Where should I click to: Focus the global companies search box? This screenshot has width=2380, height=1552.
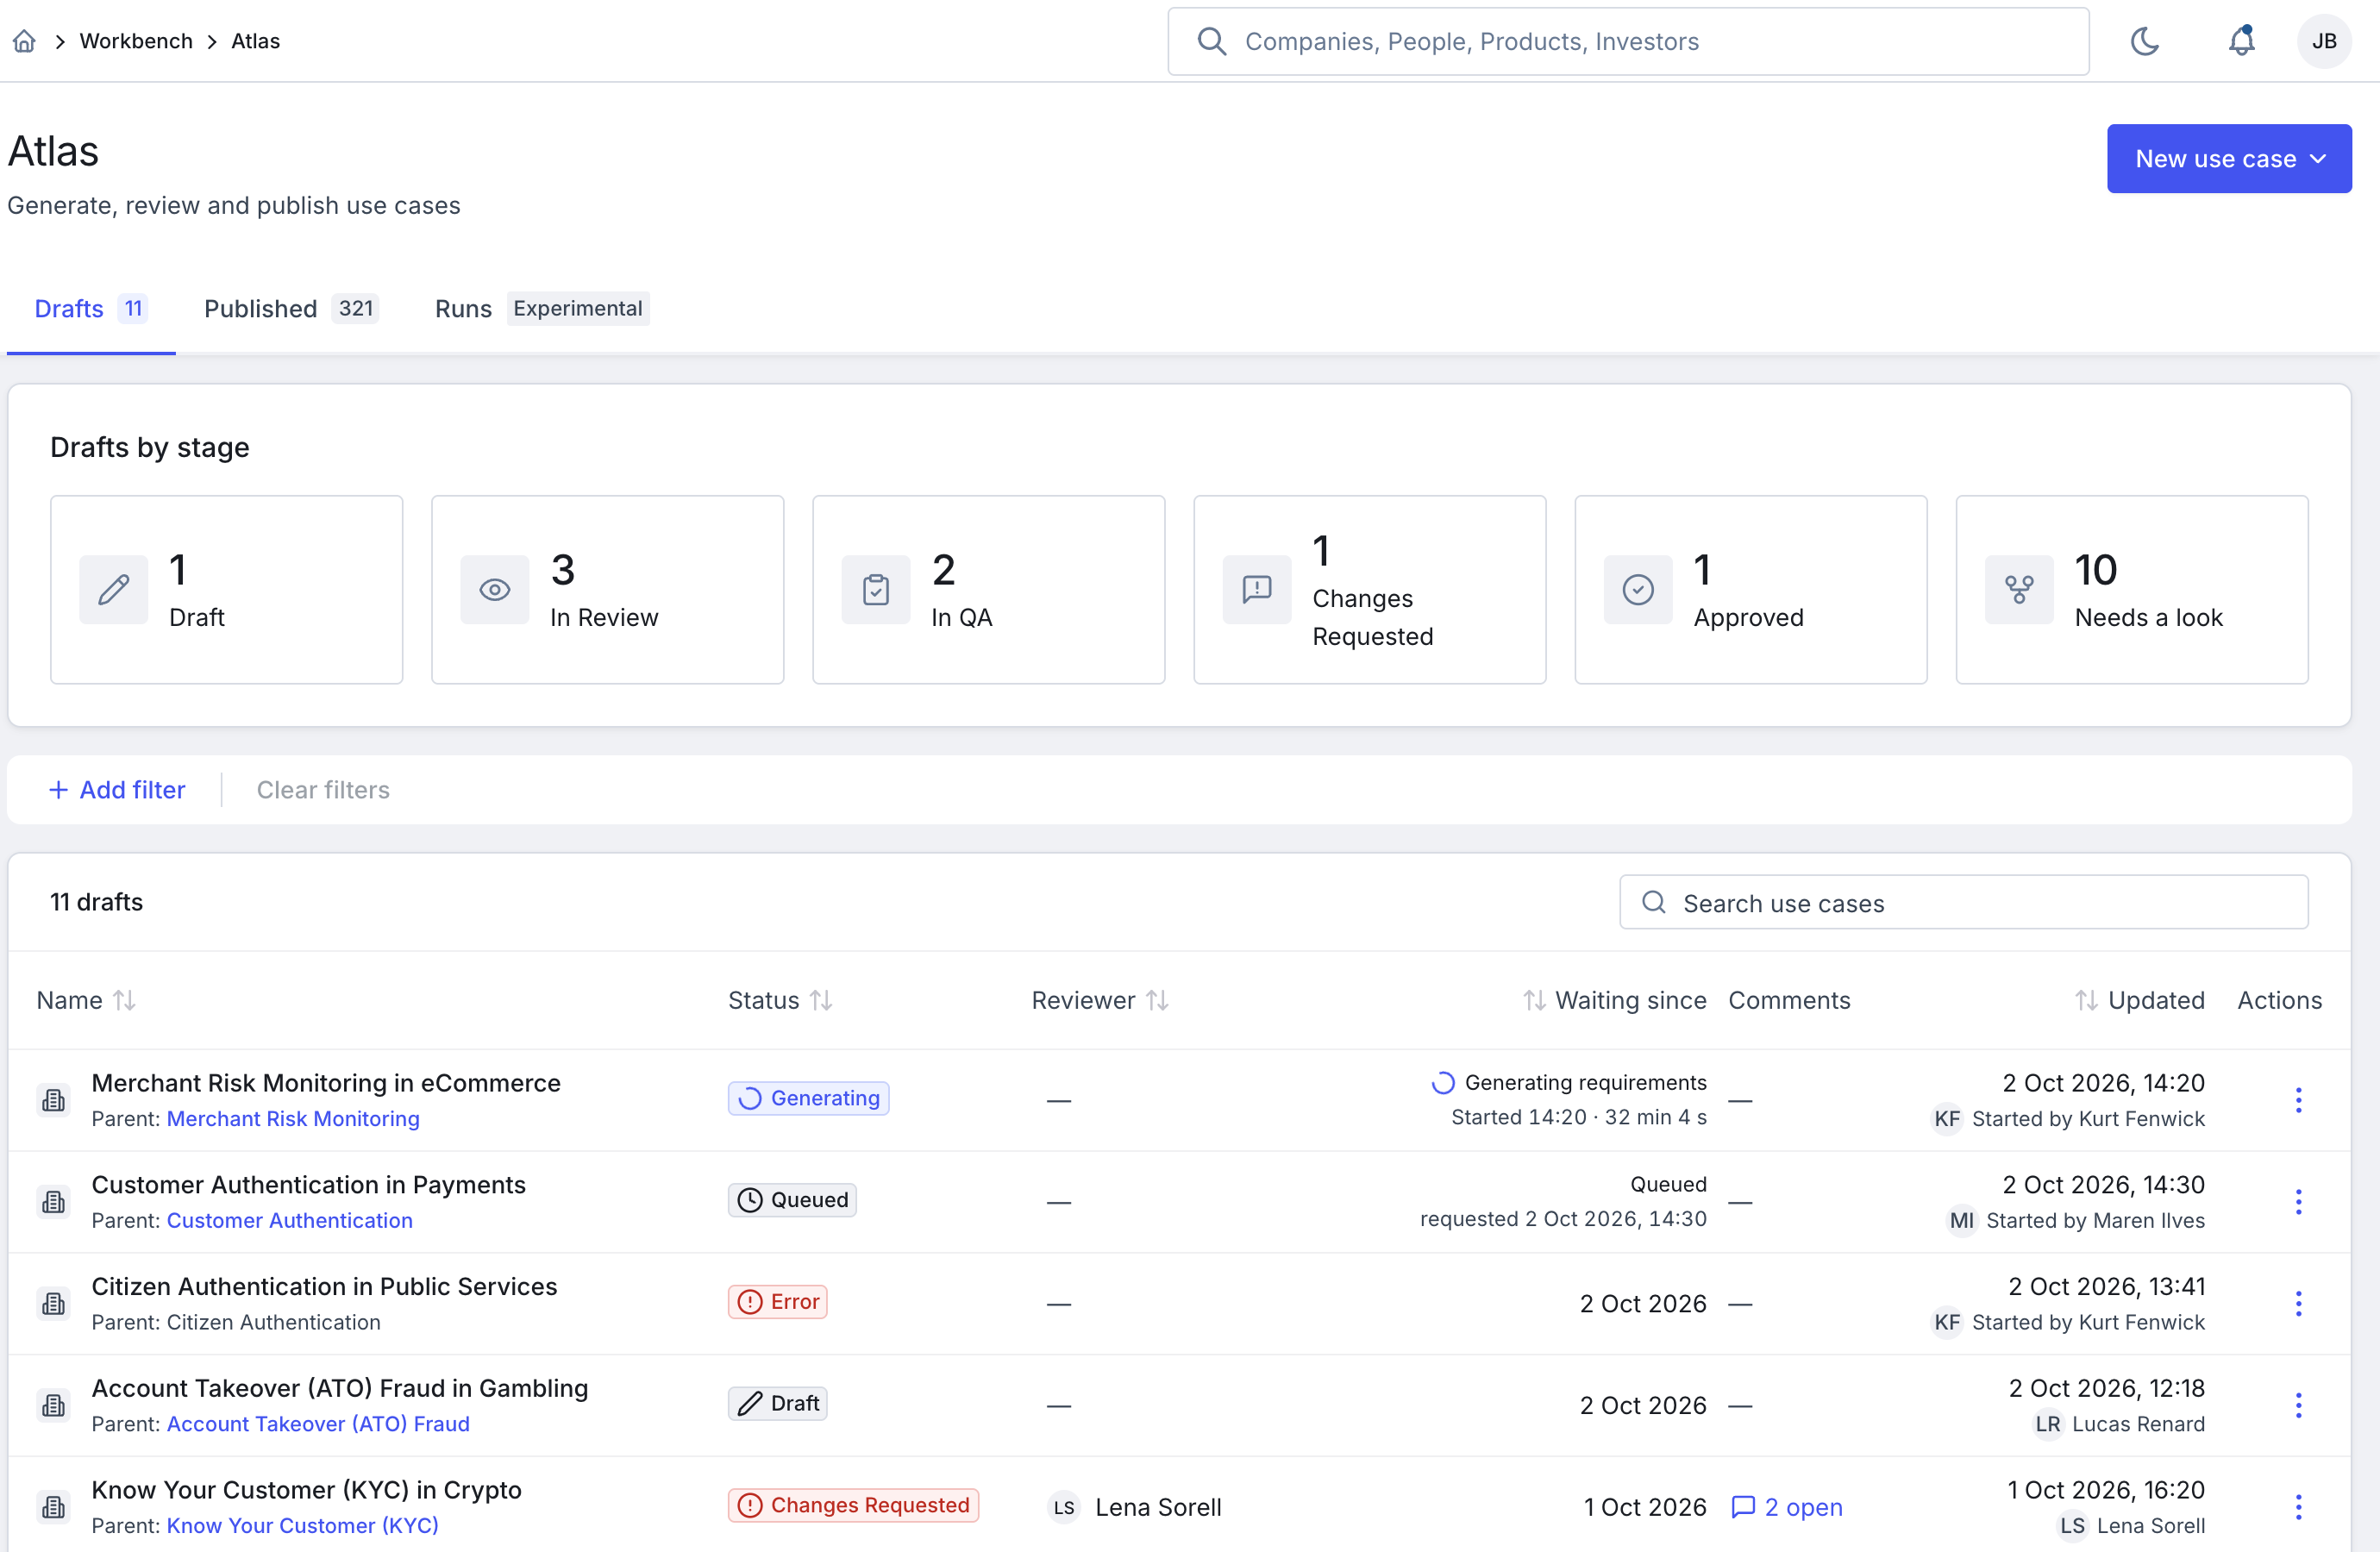(x=1628, y=41)
